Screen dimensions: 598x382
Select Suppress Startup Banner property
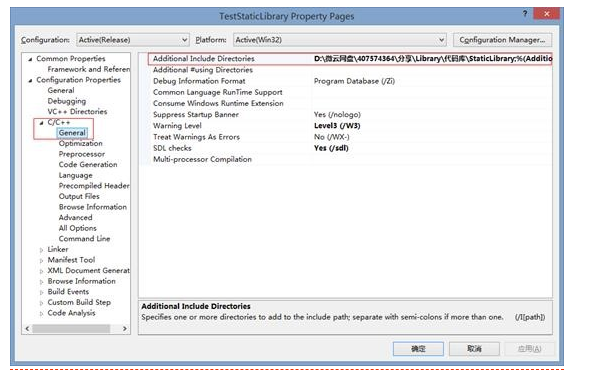pos(196,115)
